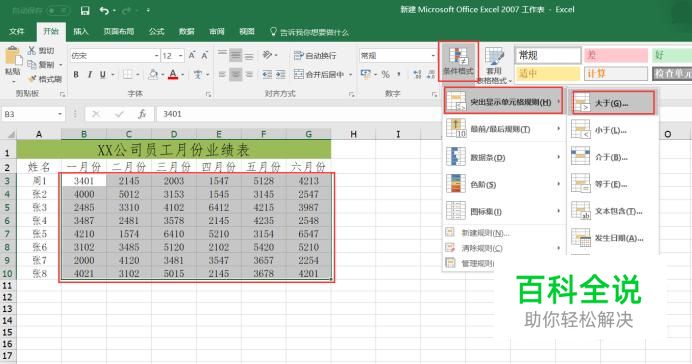Click the cell borders icon
Viewport: 692px width, 364px height.
(128, 75)
